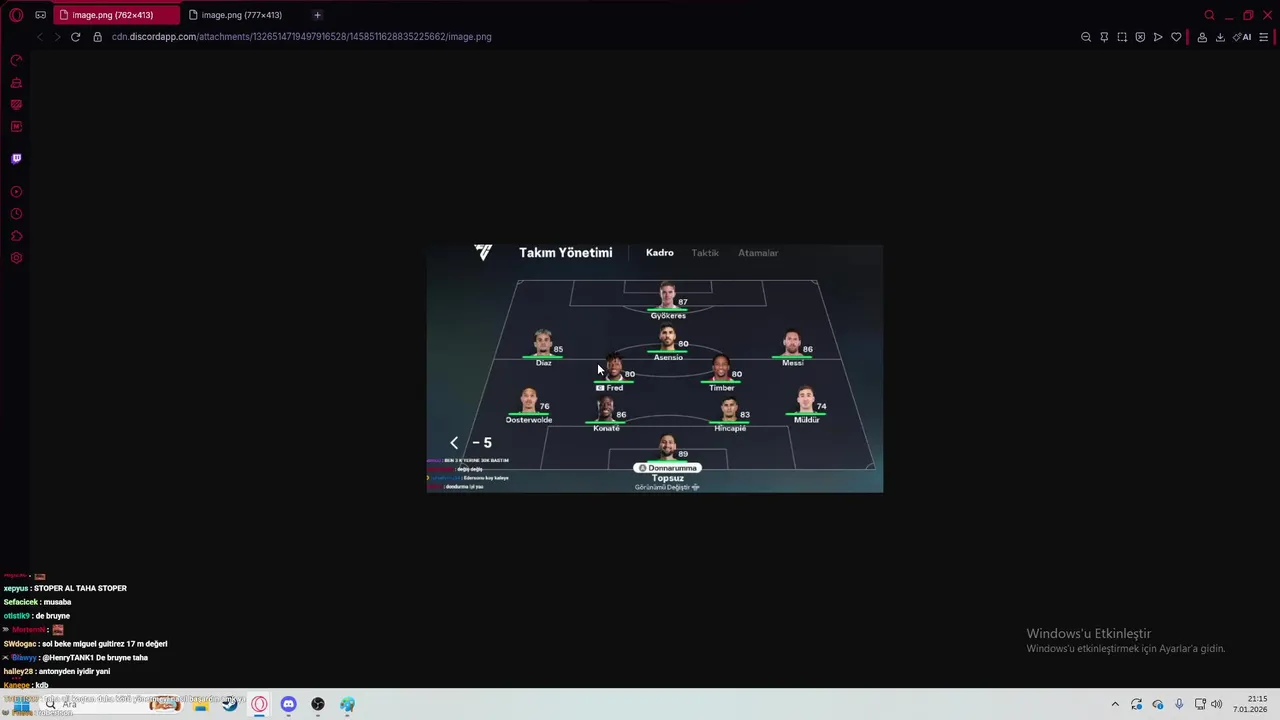Open Easy Setup sliders menu
This screenshot has height=720, width=1280.
point(1264,37)
